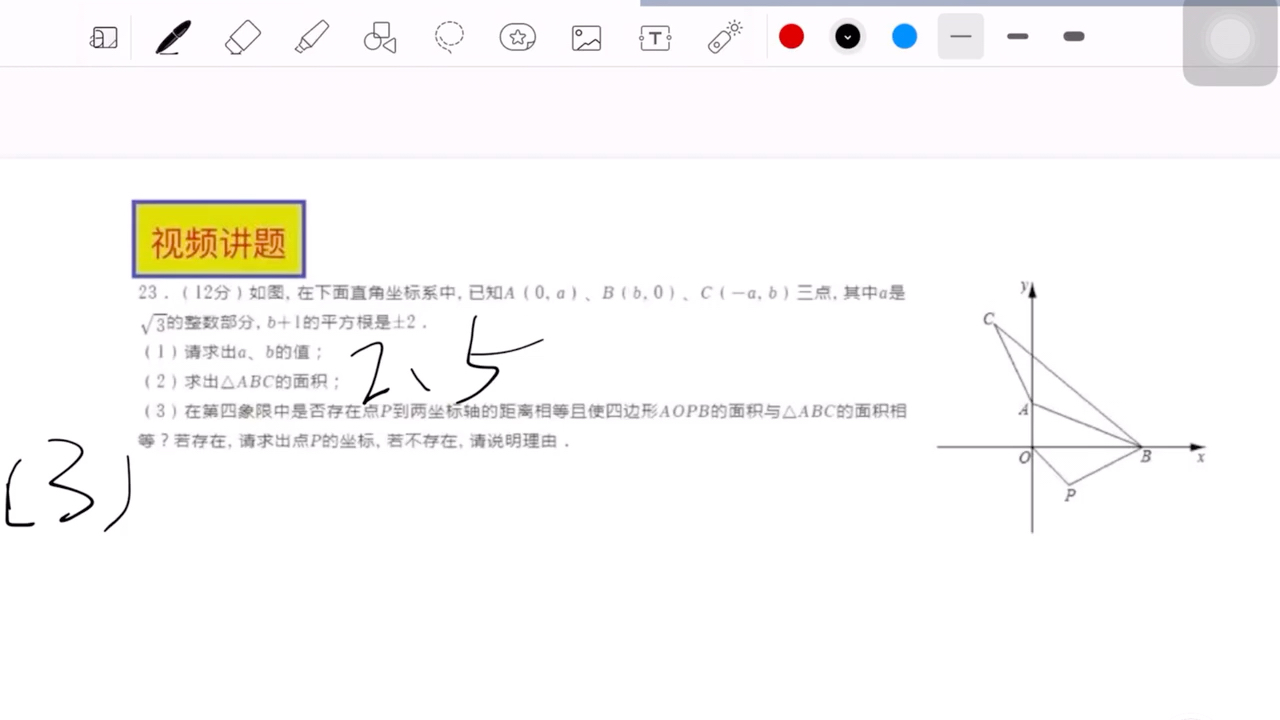Insert an image with Photo tool
Viewport: 1280px width, 720px height.
pyautogui.click(x=586, y=38)
